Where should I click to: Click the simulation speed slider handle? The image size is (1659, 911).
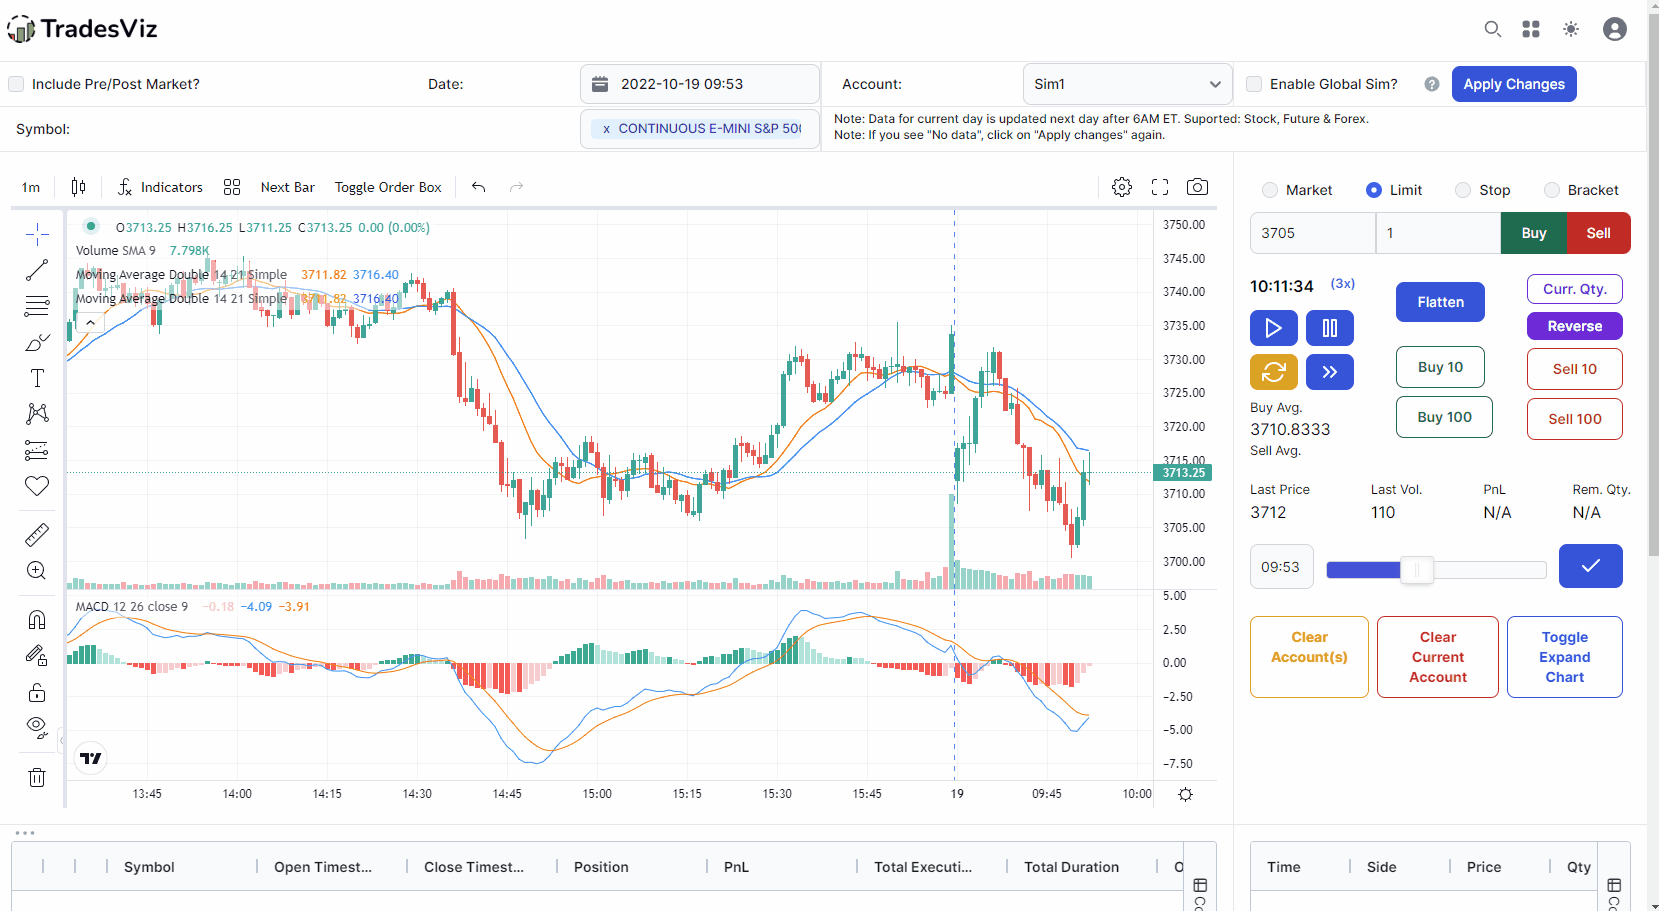pyautogui.click(x=1417, y=570)
